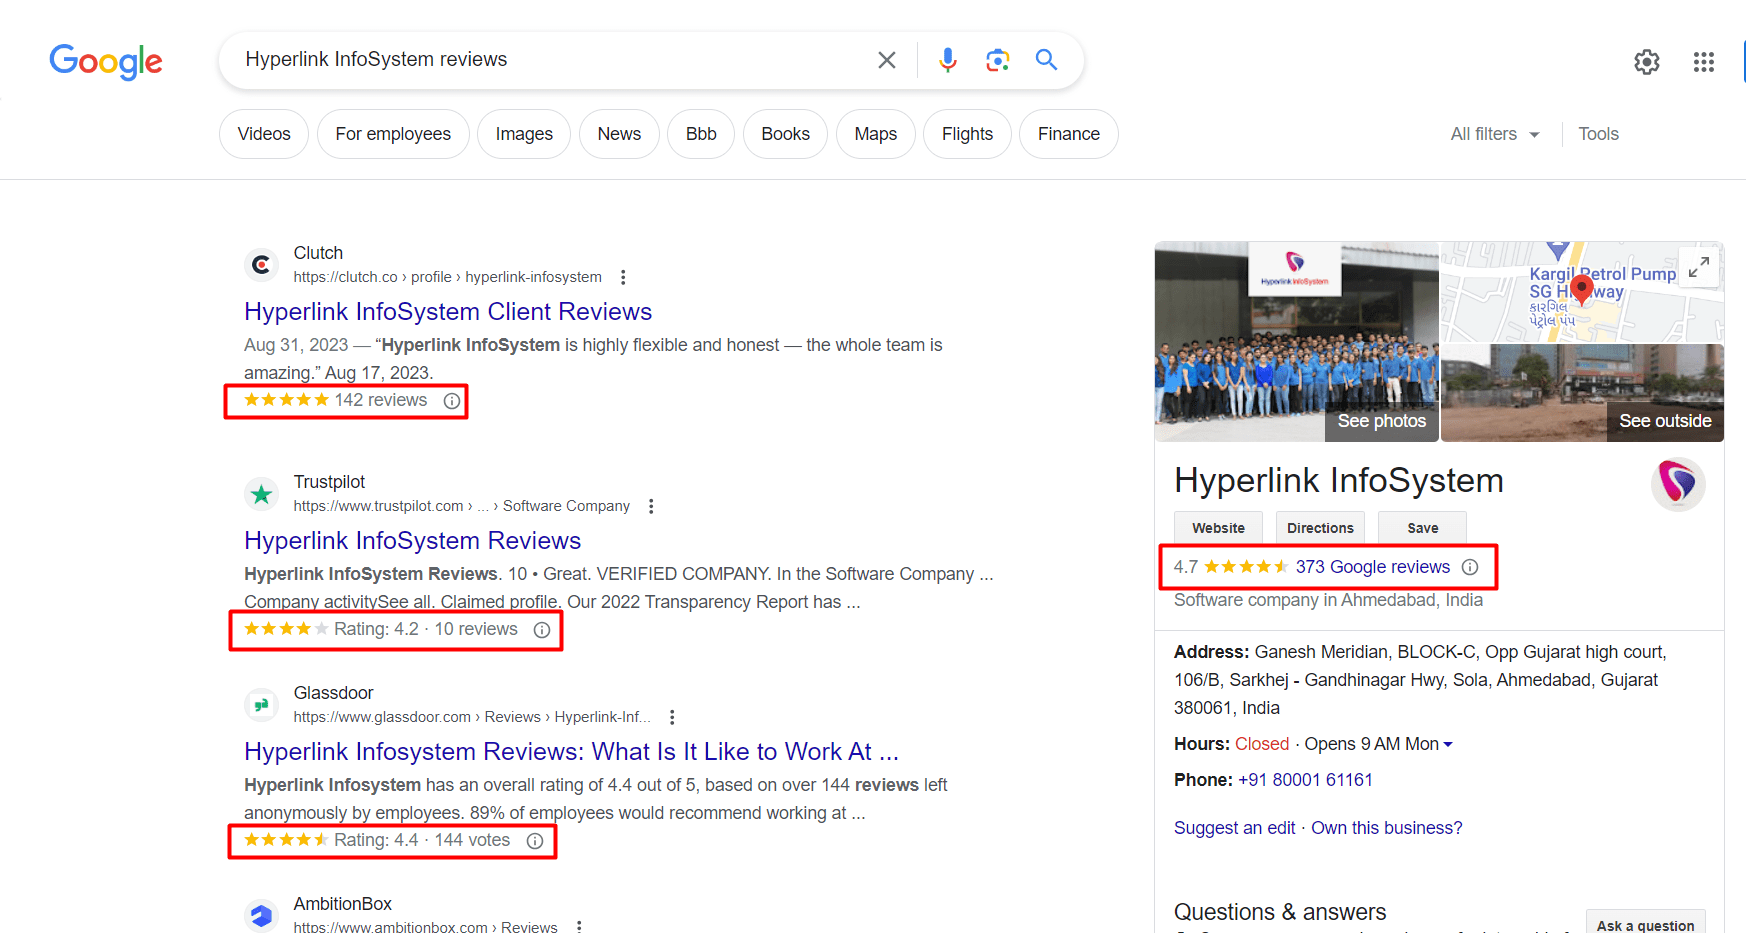Click the Directions button

pyautogui.click(x=1320, y=528)
